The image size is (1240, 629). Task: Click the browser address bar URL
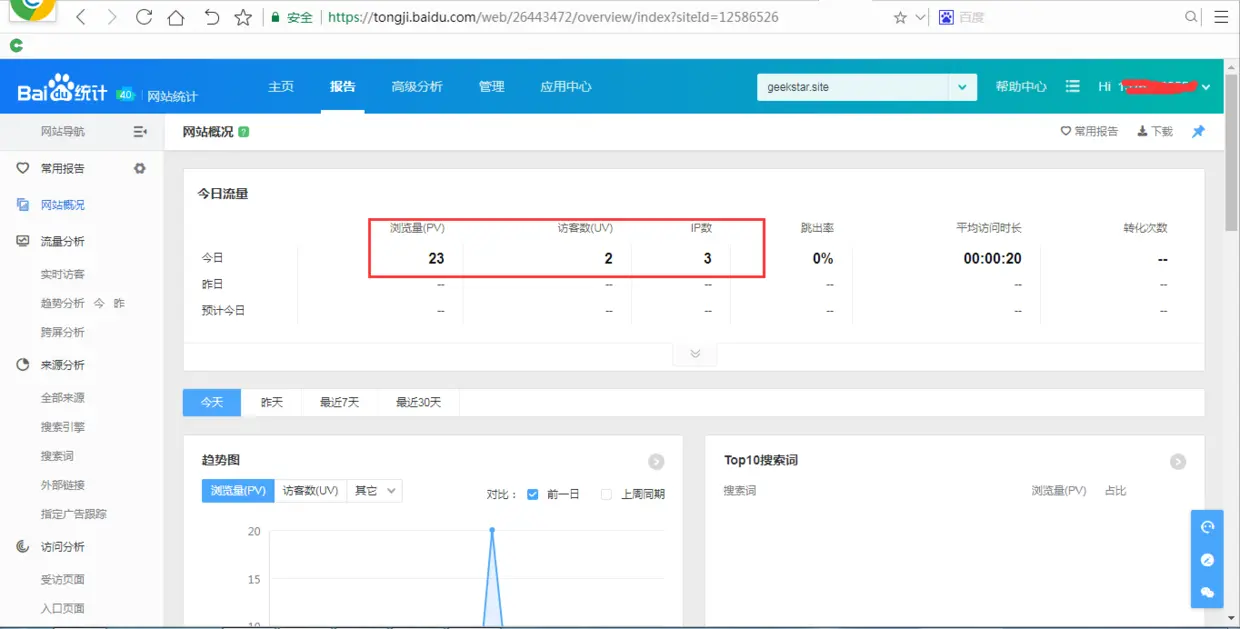tap(553, 17)
